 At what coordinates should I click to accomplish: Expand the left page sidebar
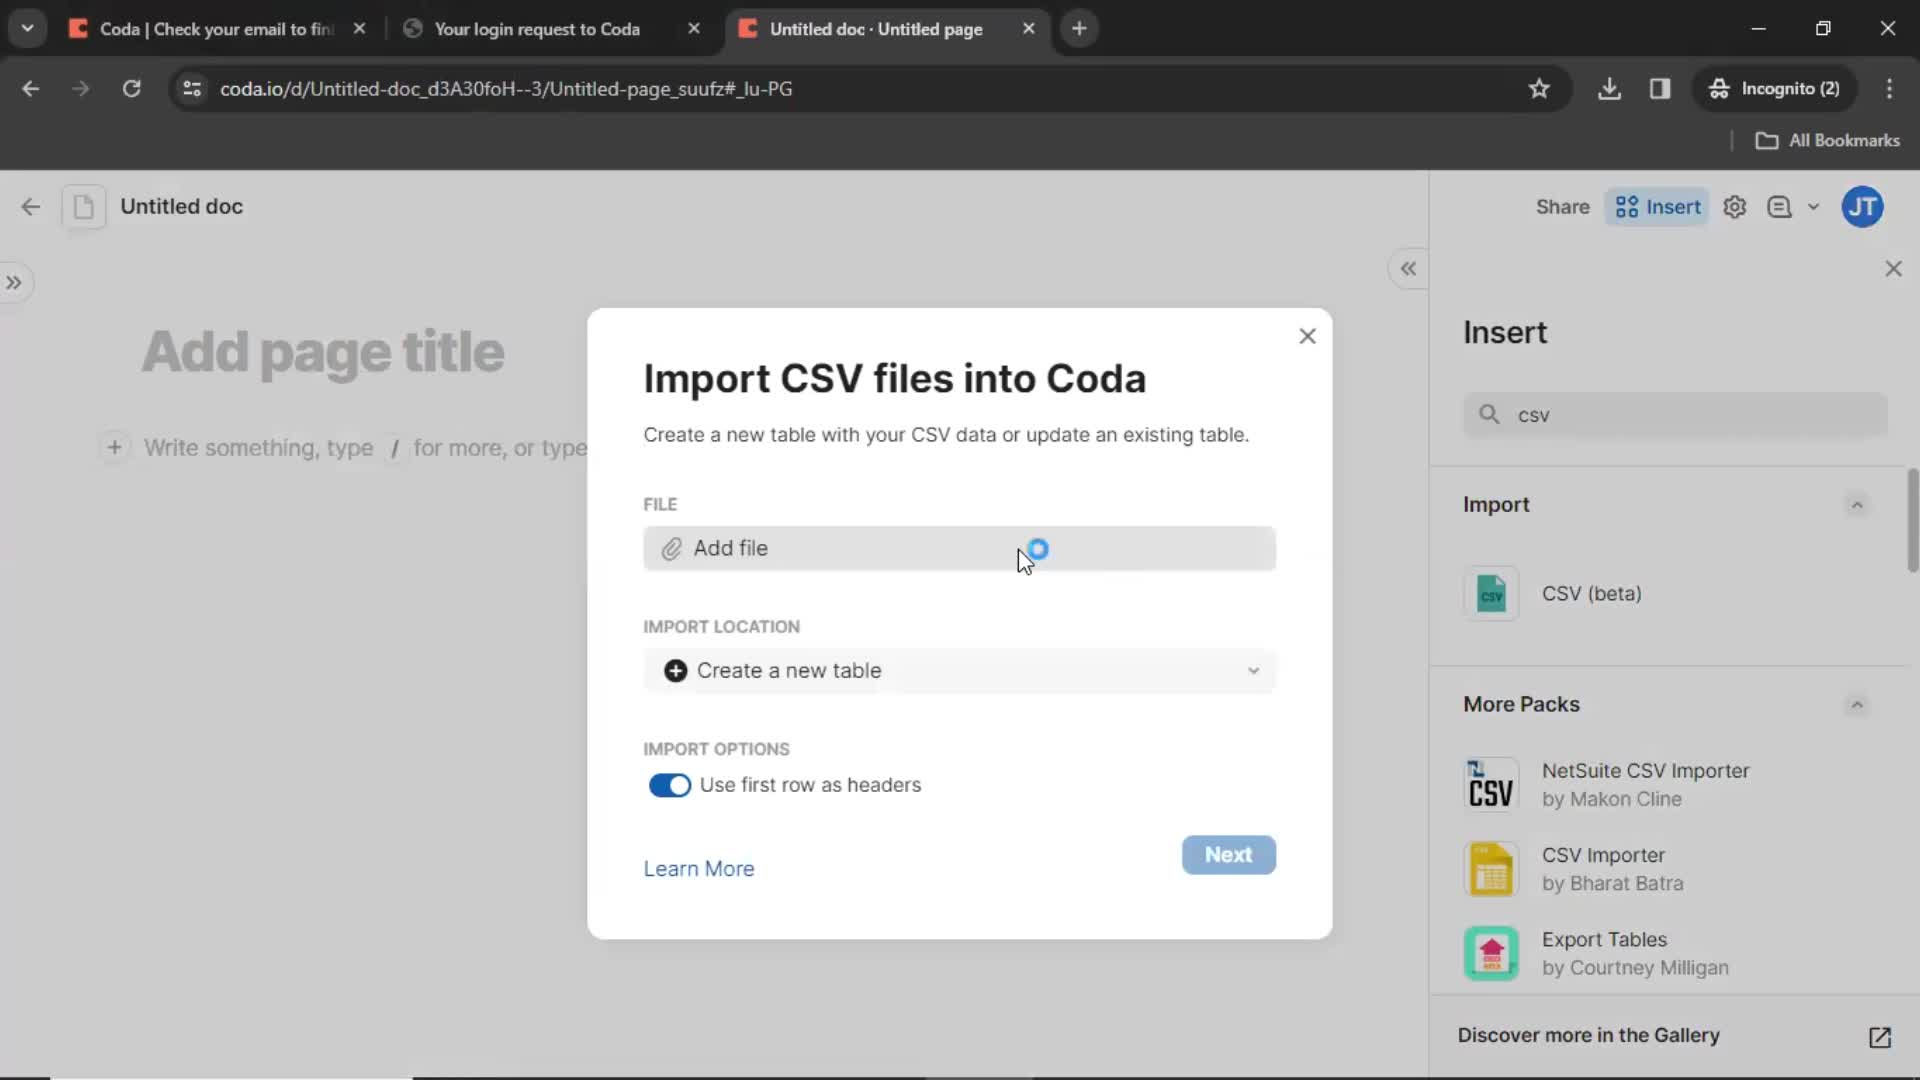coord(14,283)
